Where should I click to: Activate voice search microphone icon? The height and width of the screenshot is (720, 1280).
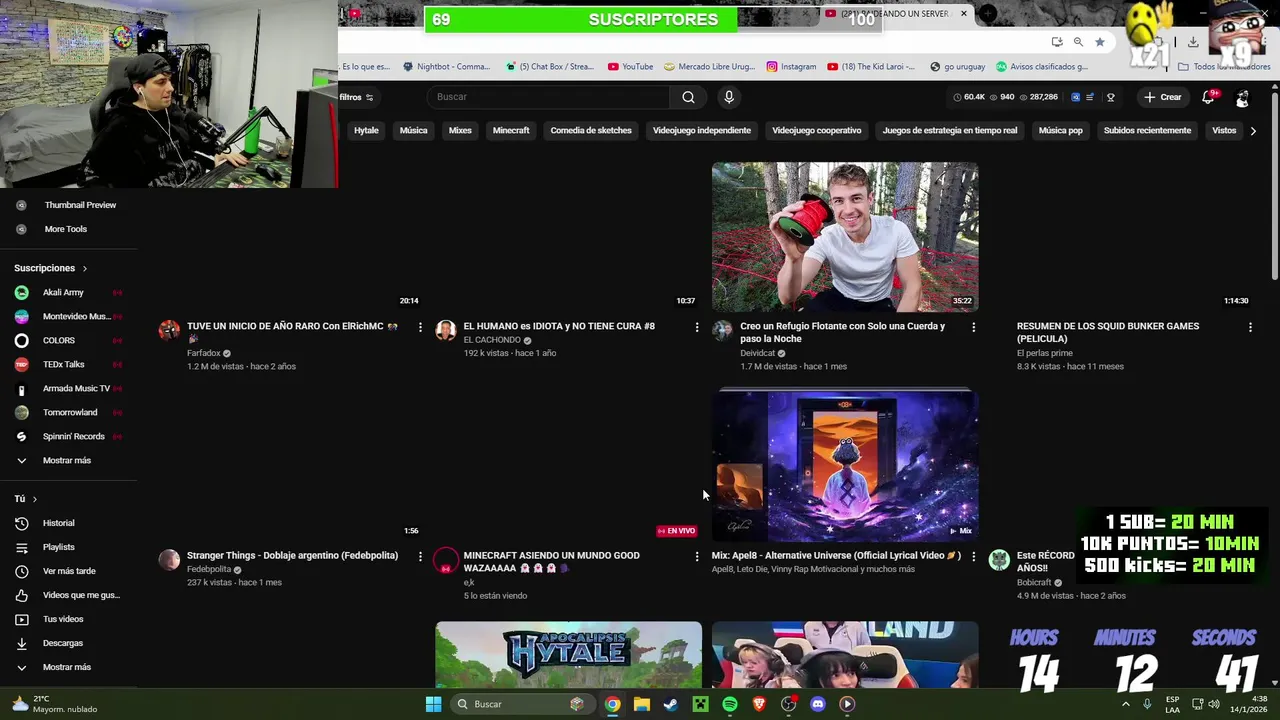729,97
